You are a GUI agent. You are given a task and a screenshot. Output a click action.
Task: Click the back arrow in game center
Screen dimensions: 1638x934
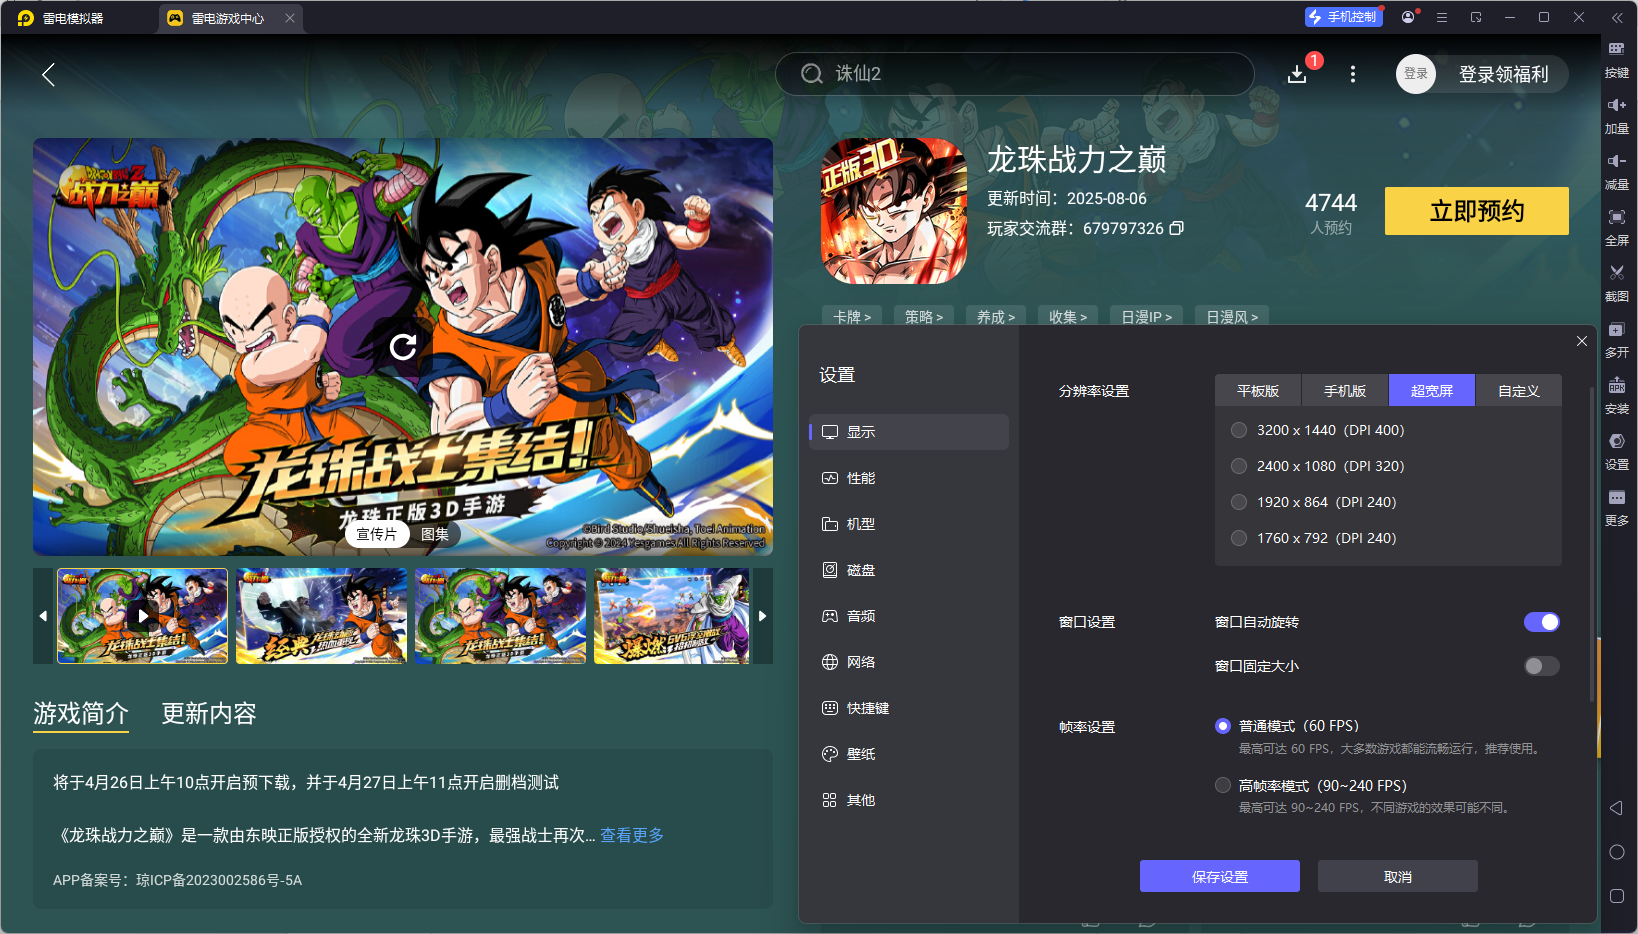click(48, 74)
